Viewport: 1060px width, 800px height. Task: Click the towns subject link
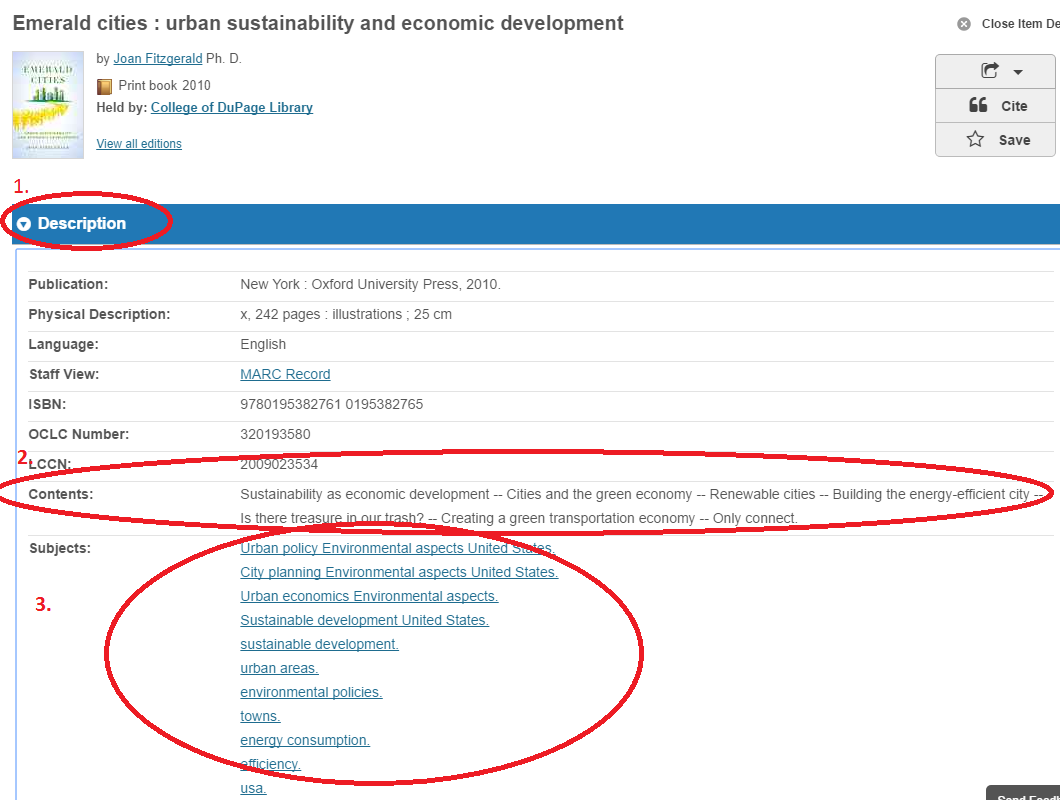click(x=260, y=716)
